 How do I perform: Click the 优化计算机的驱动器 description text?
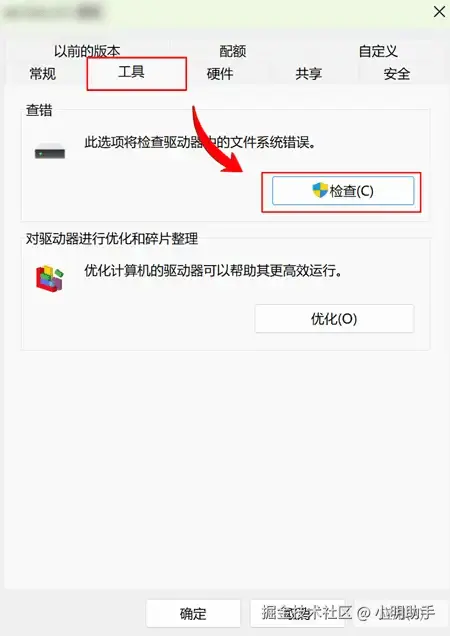click(x=213, y=270)
